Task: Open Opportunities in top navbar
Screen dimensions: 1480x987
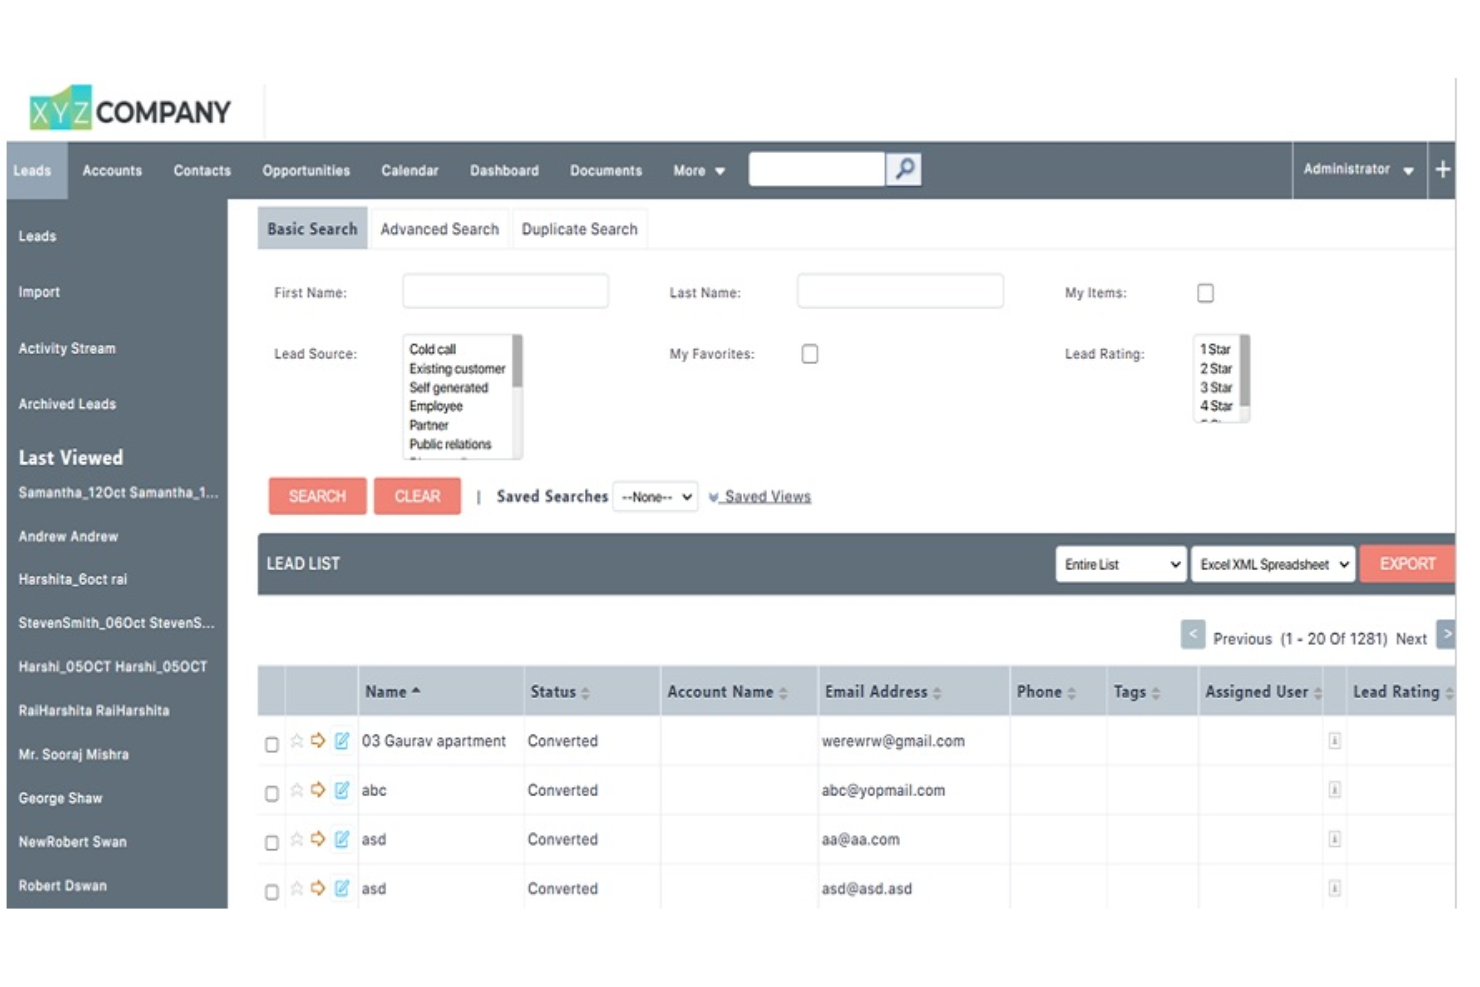Action: tap(306, 171)
